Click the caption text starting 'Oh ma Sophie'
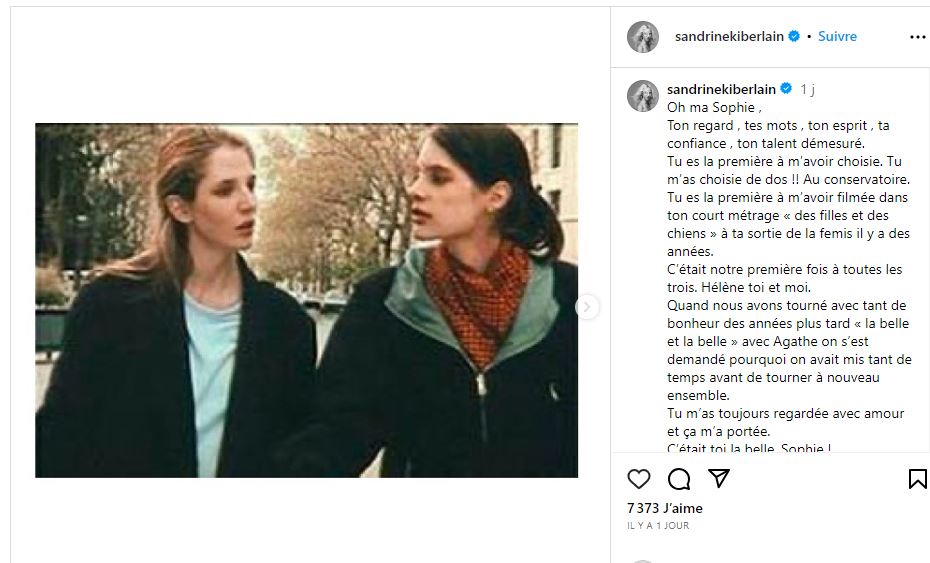The width and height of the screenshot is (930, 563). (789, 278)
